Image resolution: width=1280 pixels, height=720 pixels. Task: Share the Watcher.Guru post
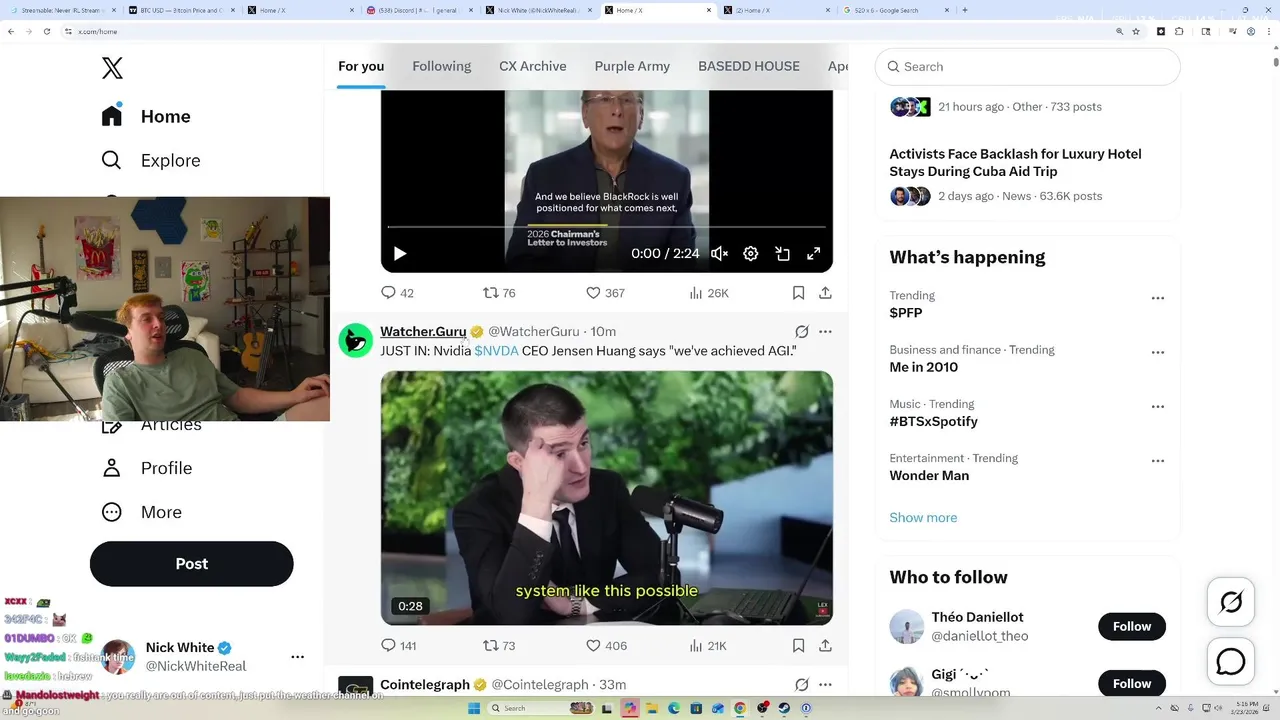(825, 646)
